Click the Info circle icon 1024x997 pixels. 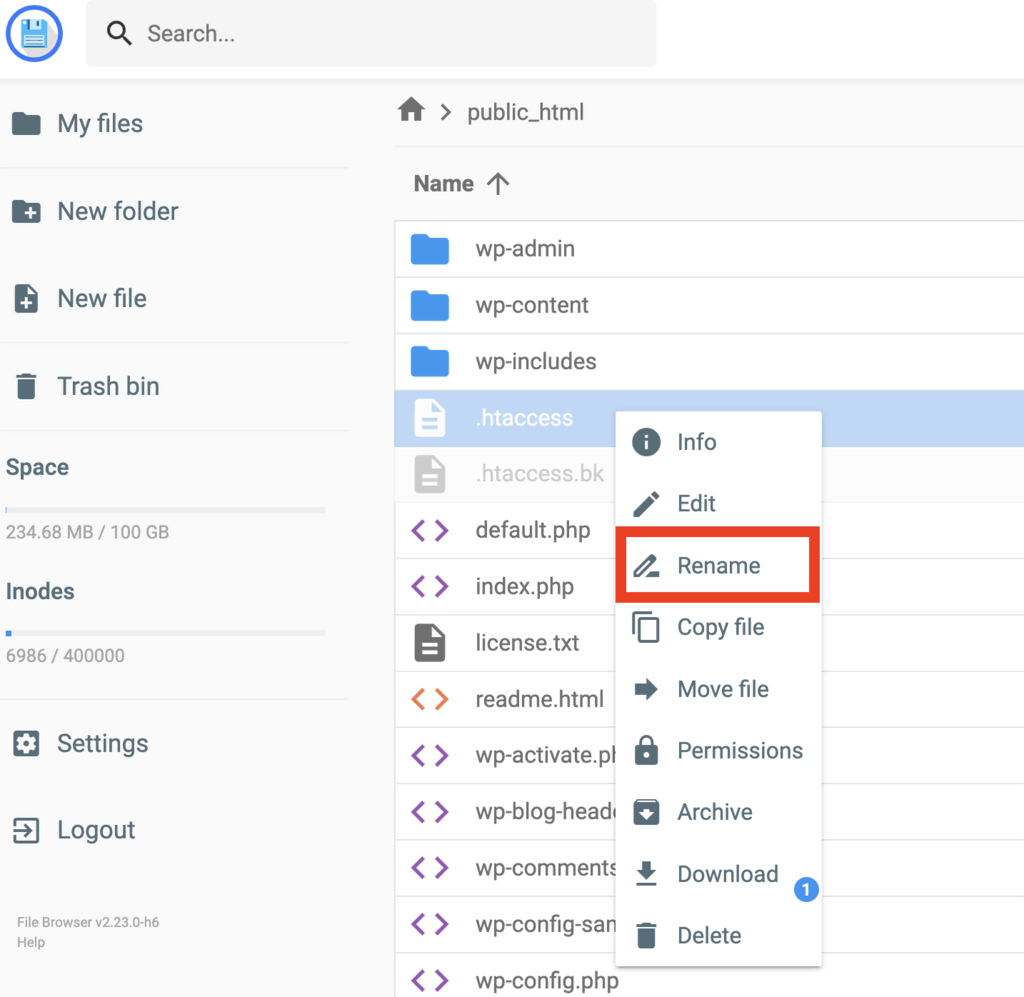click(x=647, y=442)
